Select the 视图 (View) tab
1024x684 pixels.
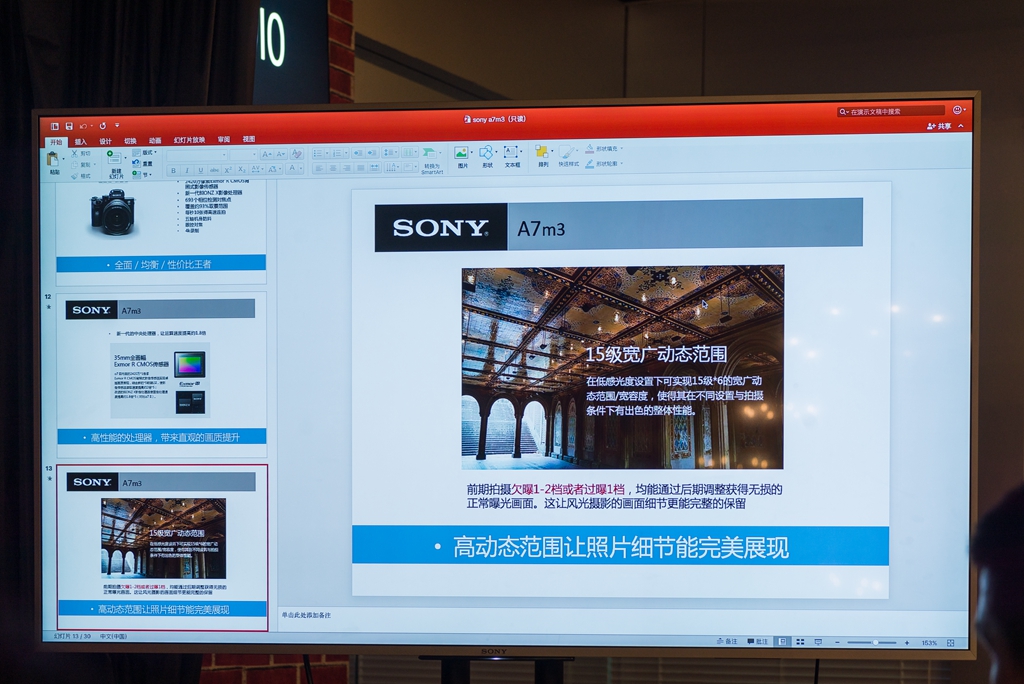click(249, 139)
